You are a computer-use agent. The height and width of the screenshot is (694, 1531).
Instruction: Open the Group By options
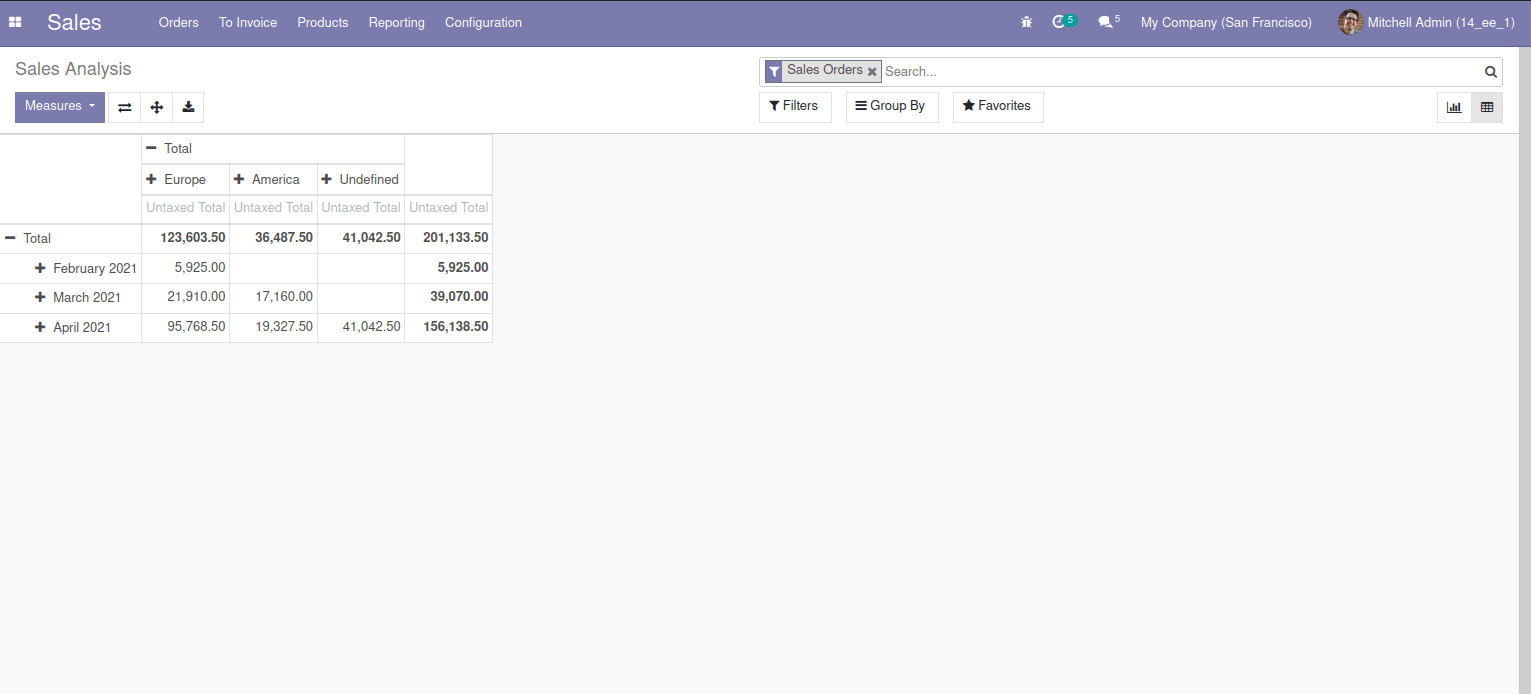891,106
